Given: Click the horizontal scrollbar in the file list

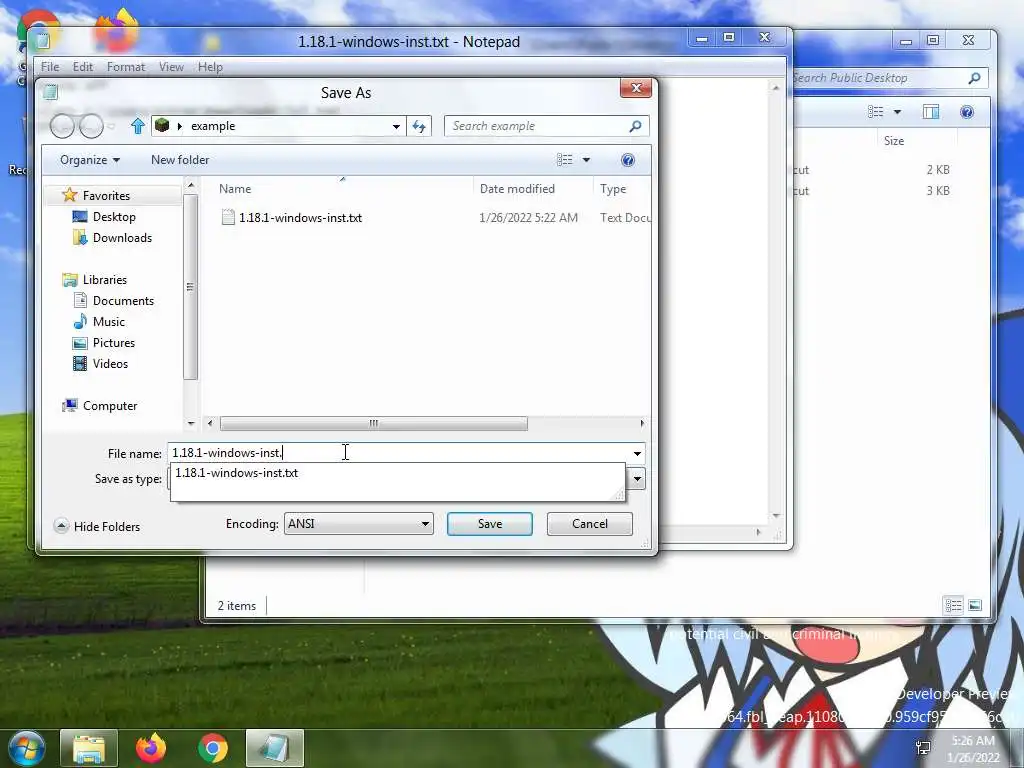Looking at the screenshot, I should click(374, 423).
